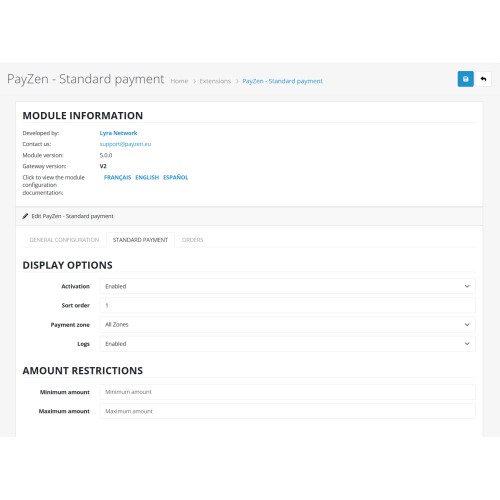Go to Extensions in the breadcrumb
Viewport: 500px width, 500px height.
click(215, 81)
